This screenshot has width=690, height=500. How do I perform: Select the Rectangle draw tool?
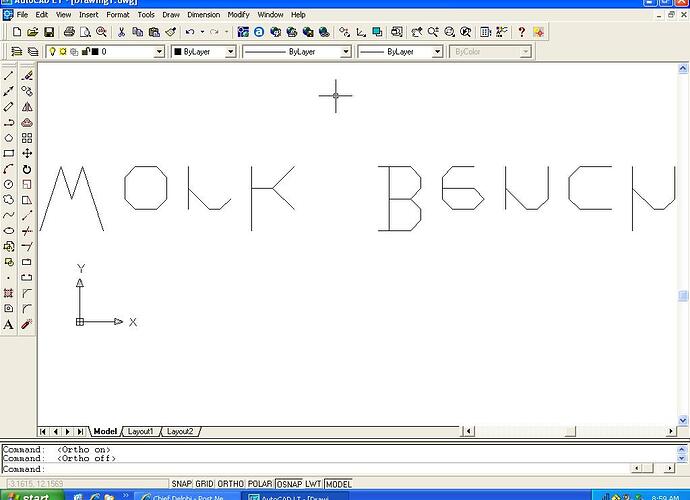[x=8, y=153]
